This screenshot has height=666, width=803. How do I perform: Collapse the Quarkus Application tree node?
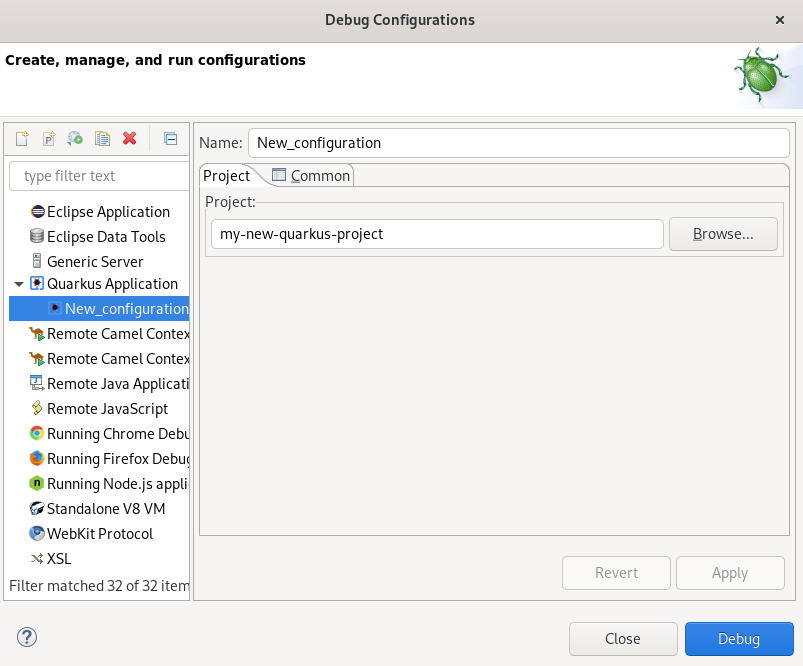point(19,283)
